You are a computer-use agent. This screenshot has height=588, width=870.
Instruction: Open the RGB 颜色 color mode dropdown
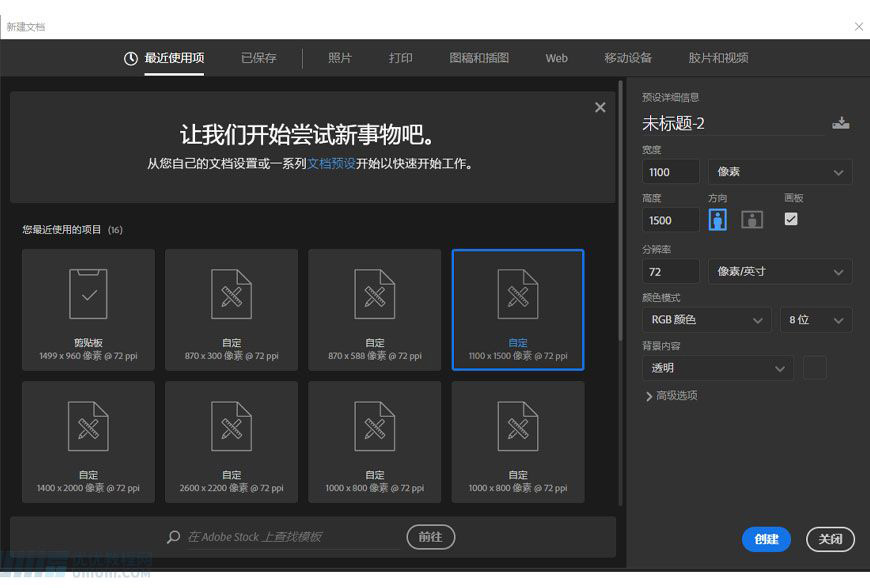click(706, 319)
